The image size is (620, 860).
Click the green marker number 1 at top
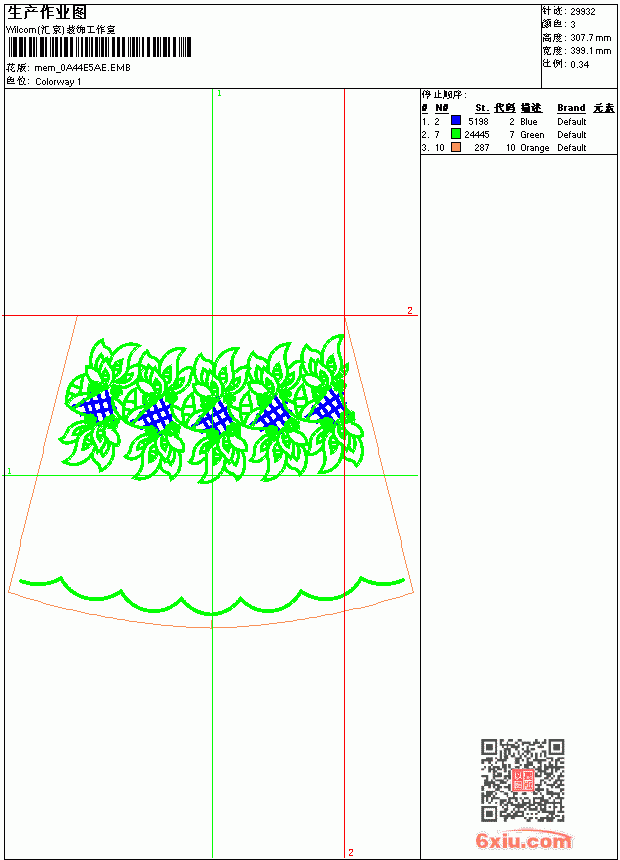219,93
